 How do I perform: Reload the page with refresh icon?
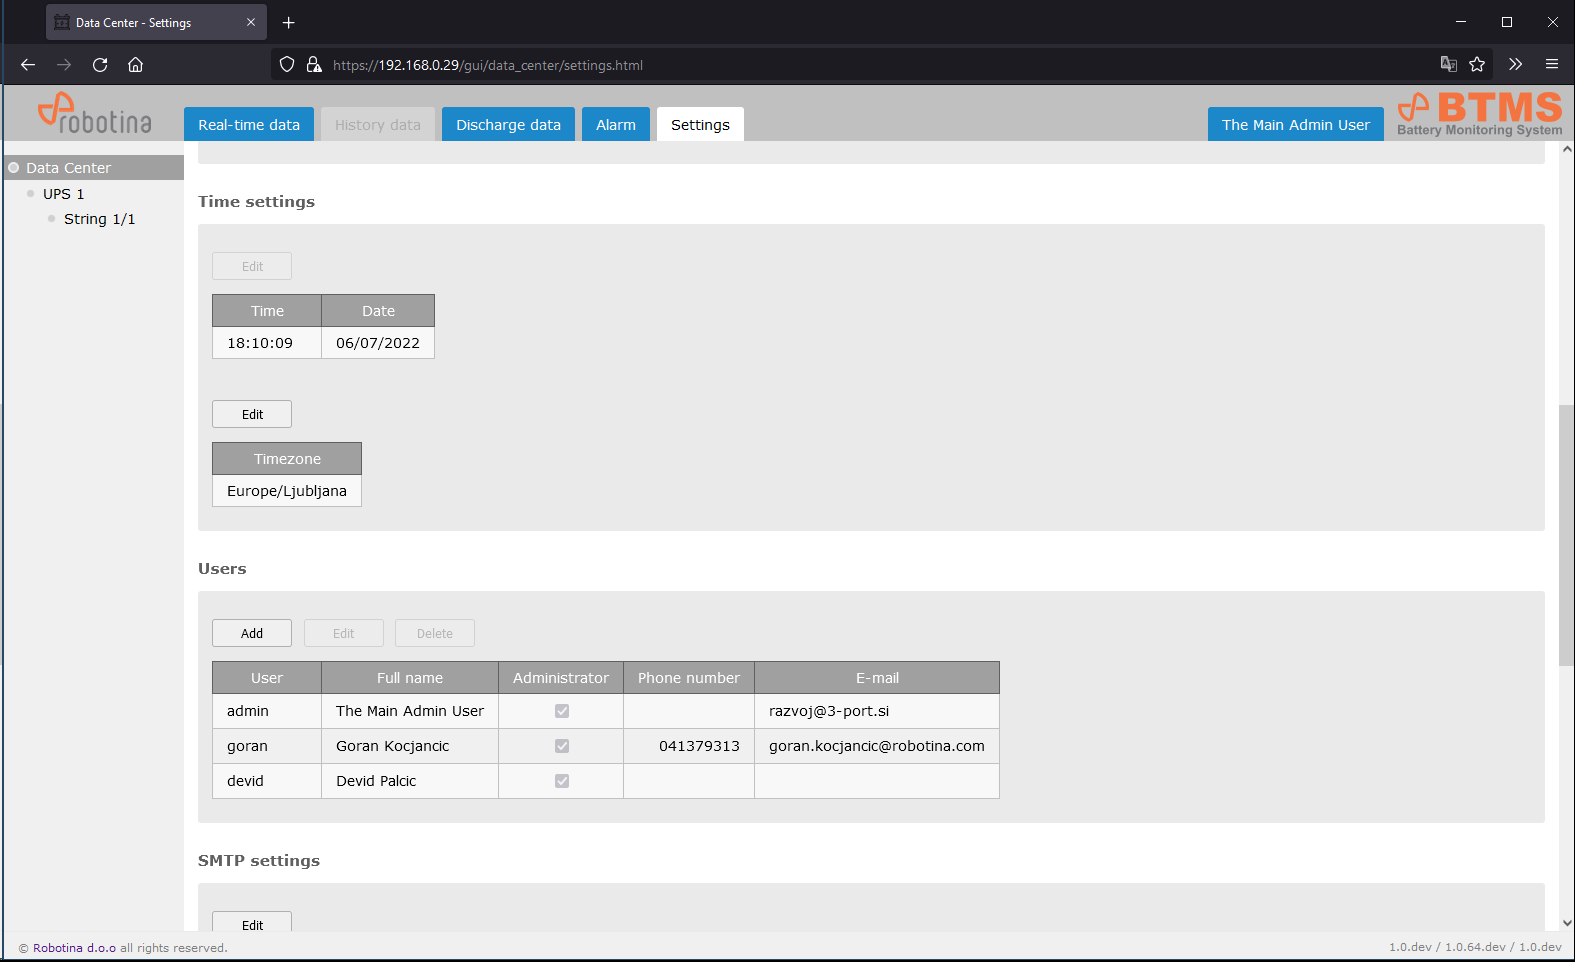(x=100, y=65)
